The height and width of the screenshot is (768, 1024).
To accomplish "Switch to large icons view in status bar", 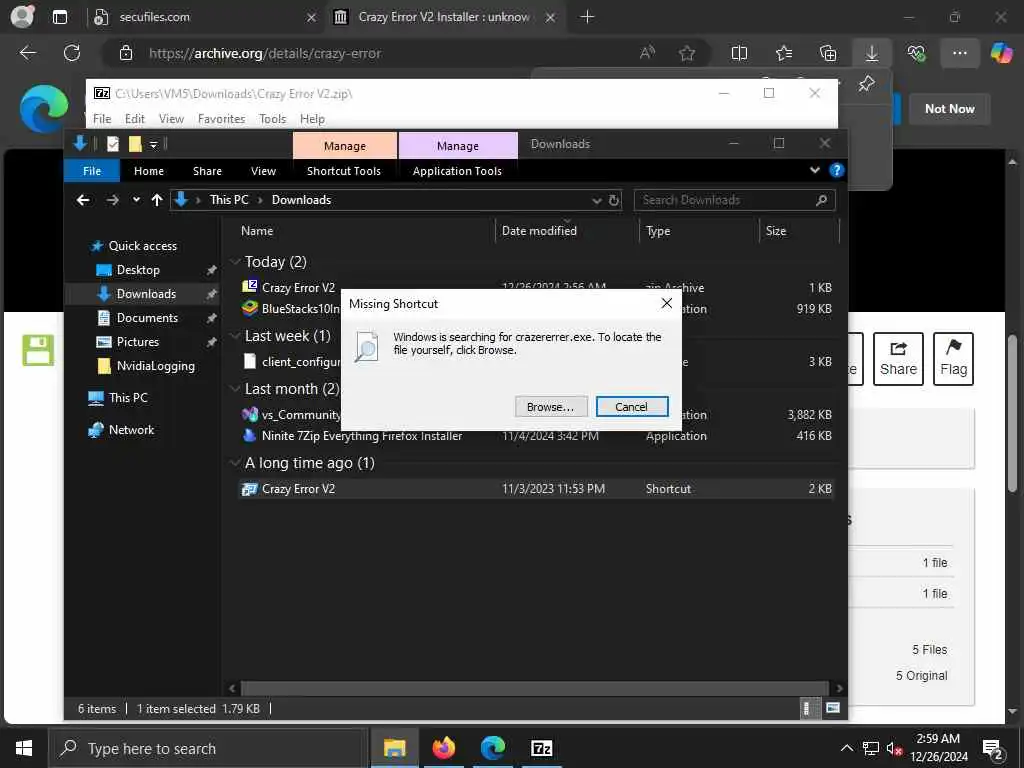I will tap(833, 708).
